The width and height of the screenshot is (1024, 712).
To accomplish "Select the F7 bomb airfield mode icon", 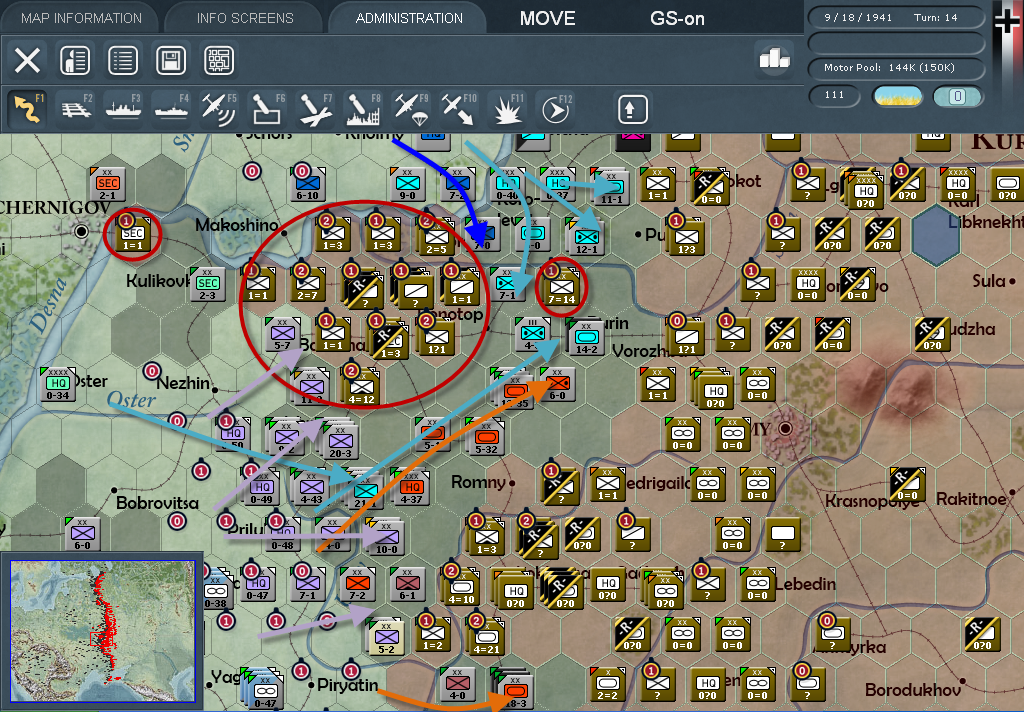I will tap(316, 109).
